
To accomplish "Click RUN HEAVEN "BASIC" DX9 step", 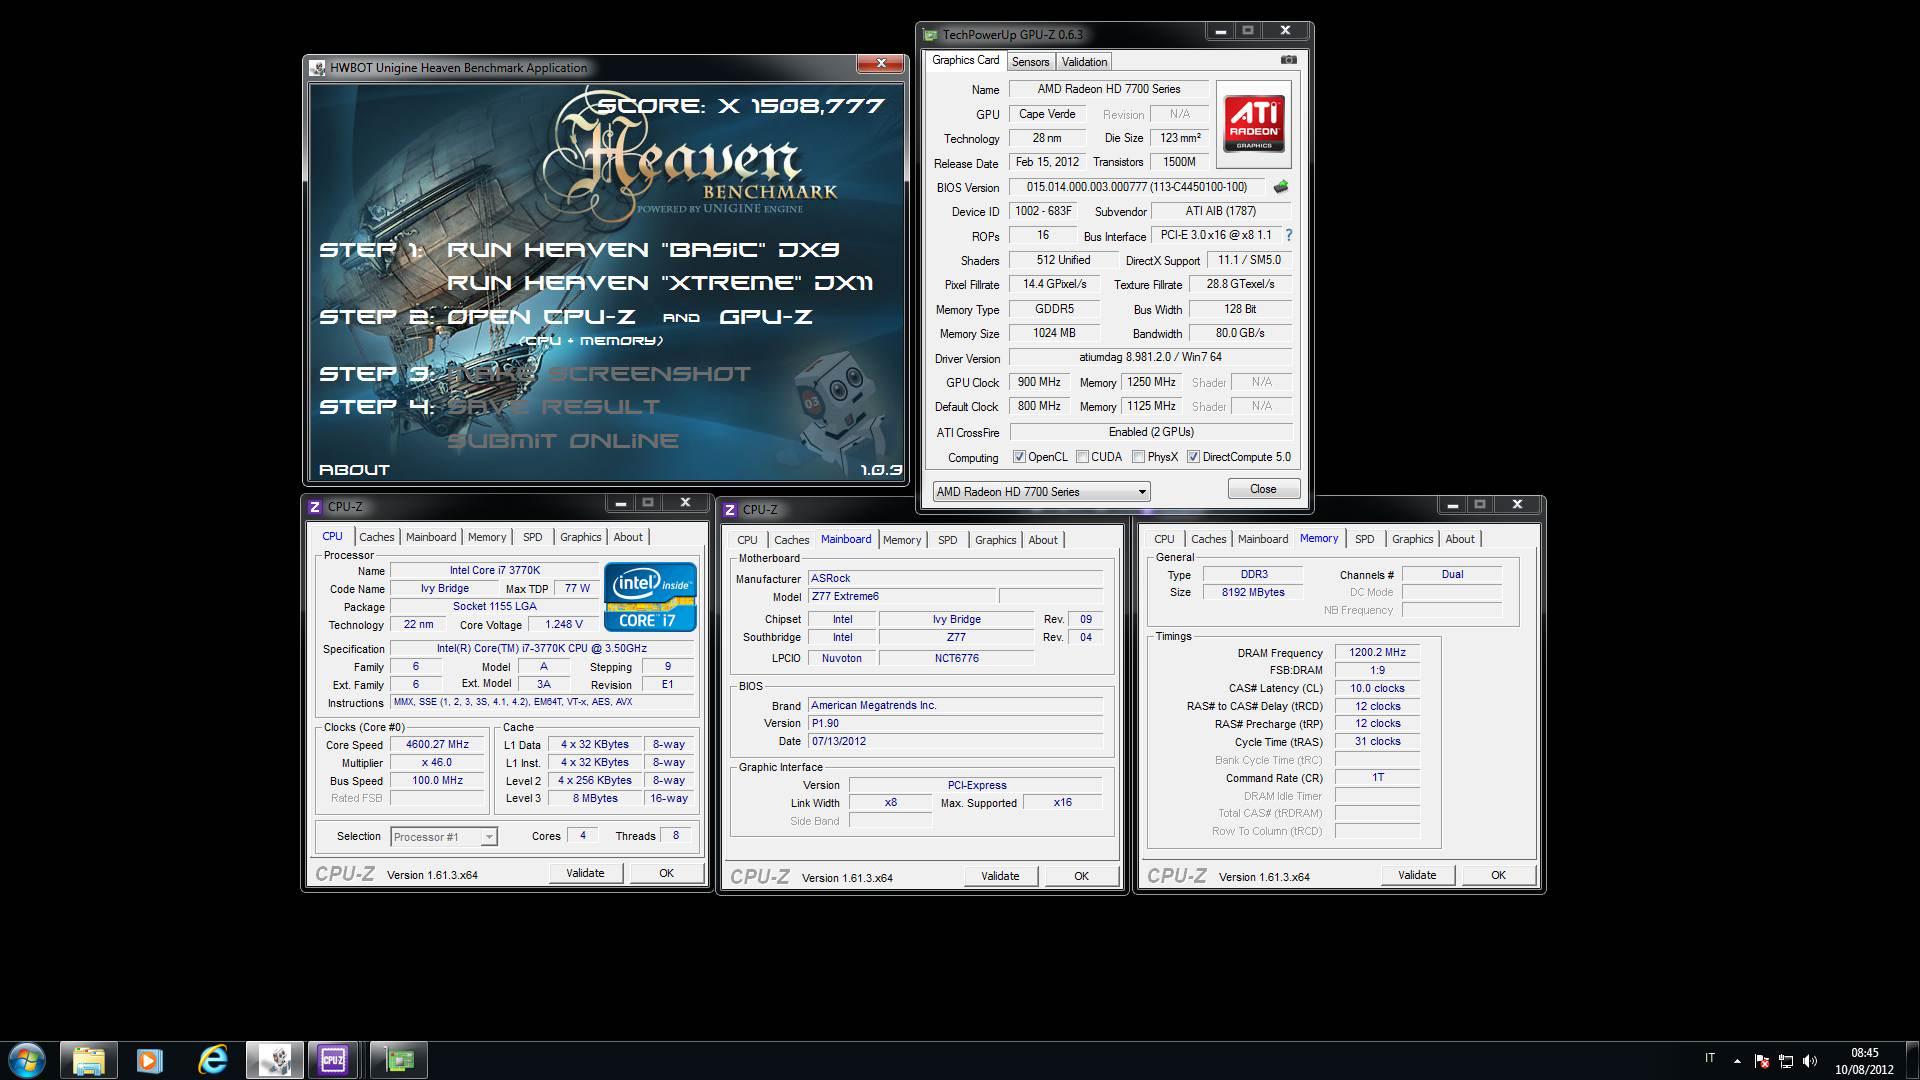I will click(643, 250).
